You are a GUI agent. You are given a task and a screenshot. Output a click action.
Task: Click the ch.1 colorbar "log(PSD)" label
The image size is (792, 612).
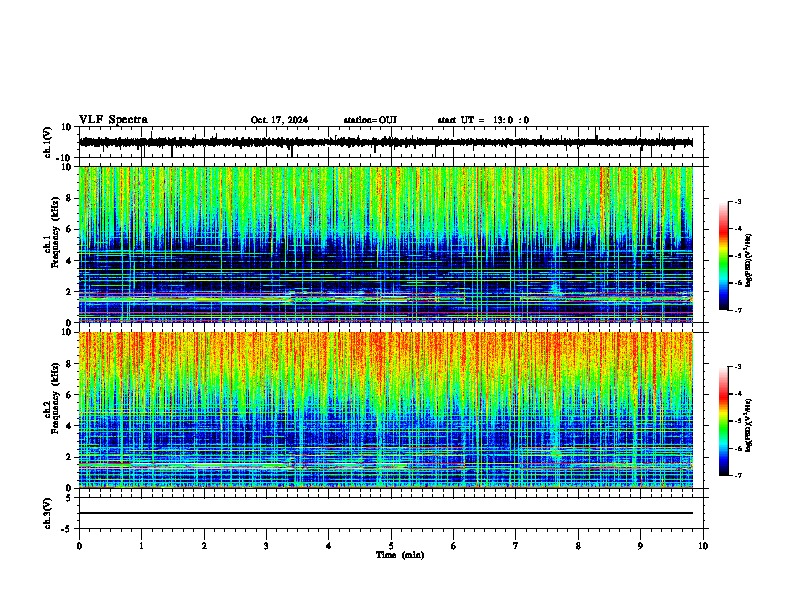[x=749, y=261]
